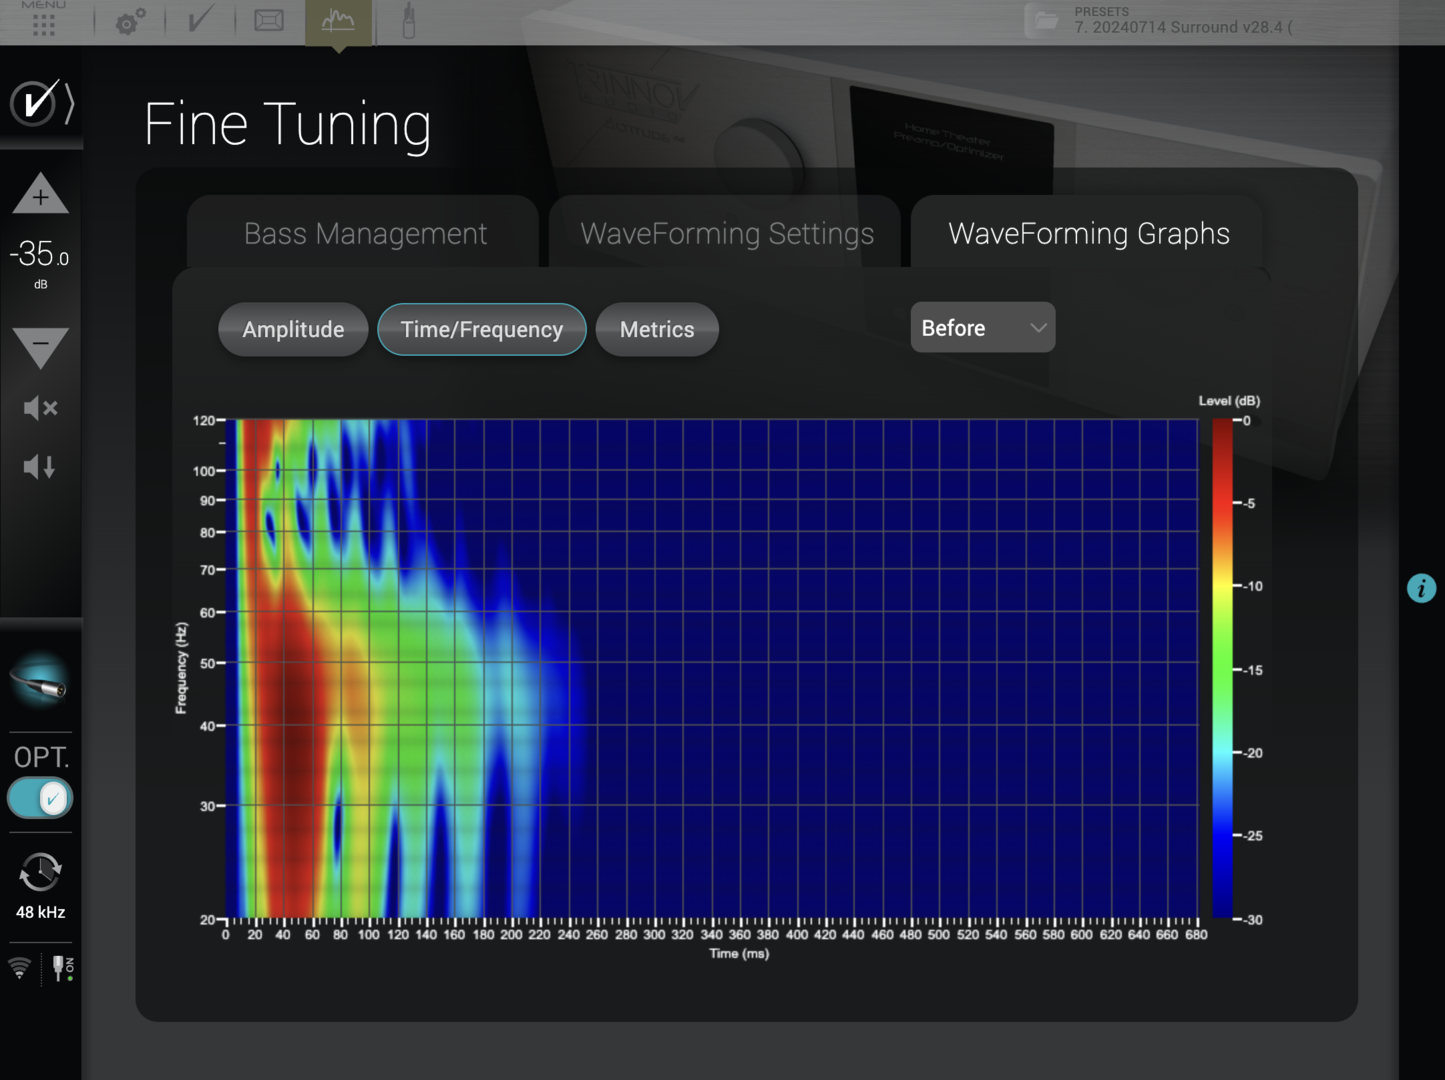Decrease volume with the minus arrow

(x=40, y=346)
